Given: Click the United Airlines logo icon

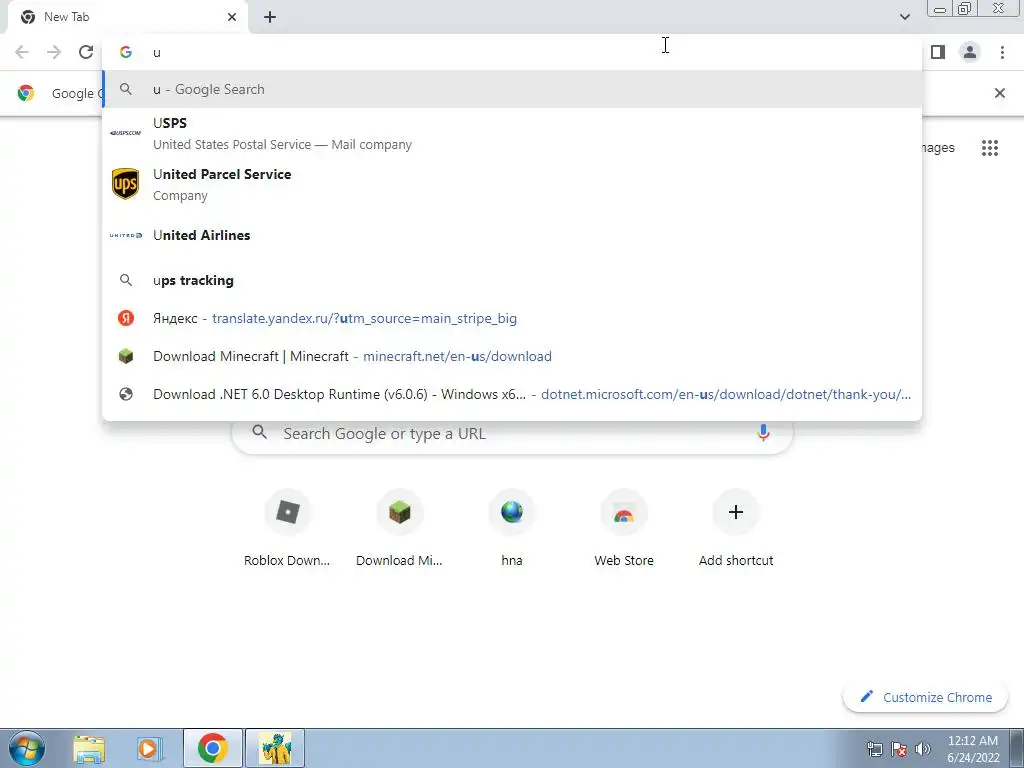Looking at the screenshot, I should (x=125, y=235).
